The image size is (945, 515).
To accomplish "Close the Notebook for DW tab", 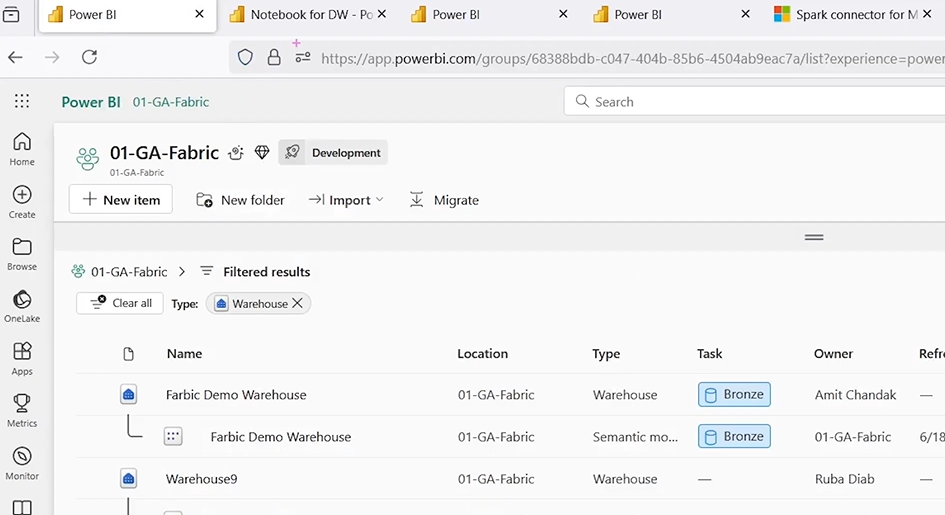I will 381,14.
